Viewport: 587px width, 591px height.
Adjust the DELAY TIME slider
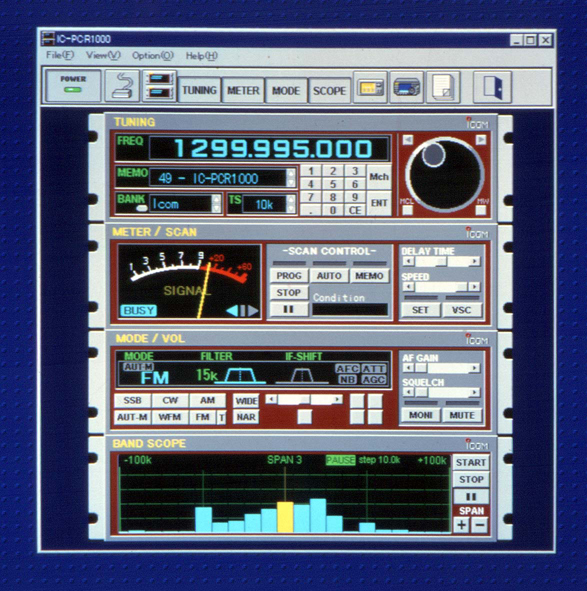pos(441,261)
